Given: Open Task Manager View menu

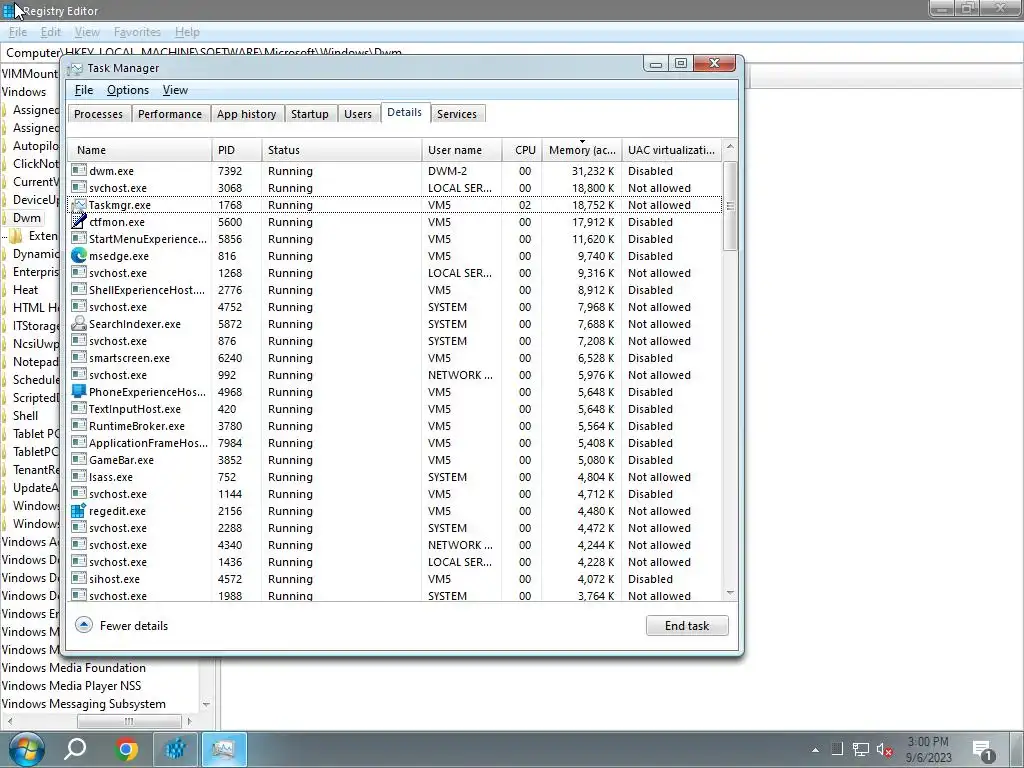Looking at the screenshot, I should [175, 90].
